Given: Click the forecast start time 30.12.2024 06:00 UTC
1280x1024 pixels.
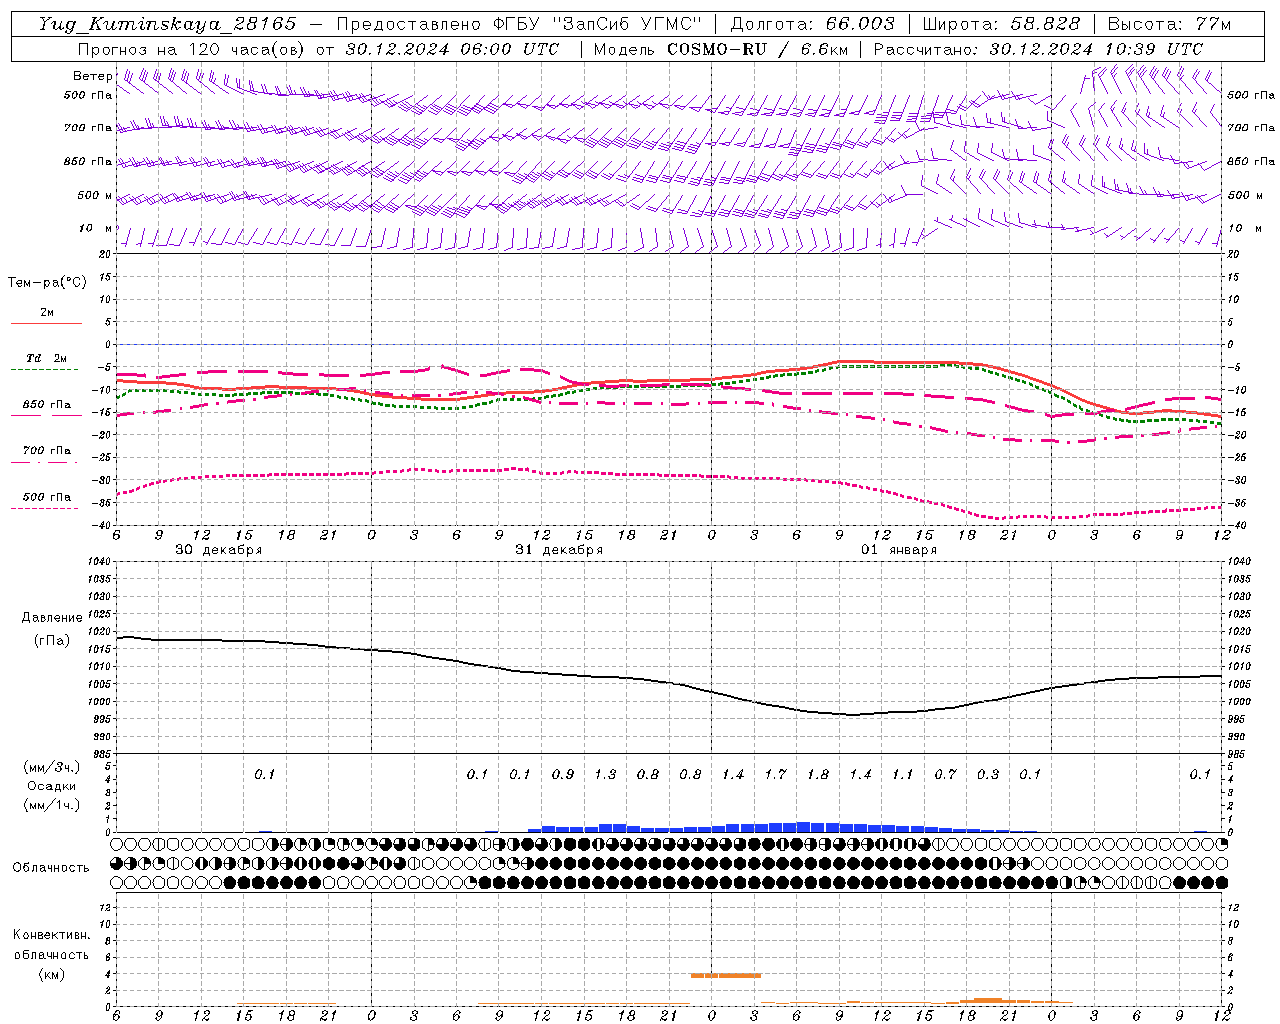Looking at the screenshot, I should click(x=452, y=49).
